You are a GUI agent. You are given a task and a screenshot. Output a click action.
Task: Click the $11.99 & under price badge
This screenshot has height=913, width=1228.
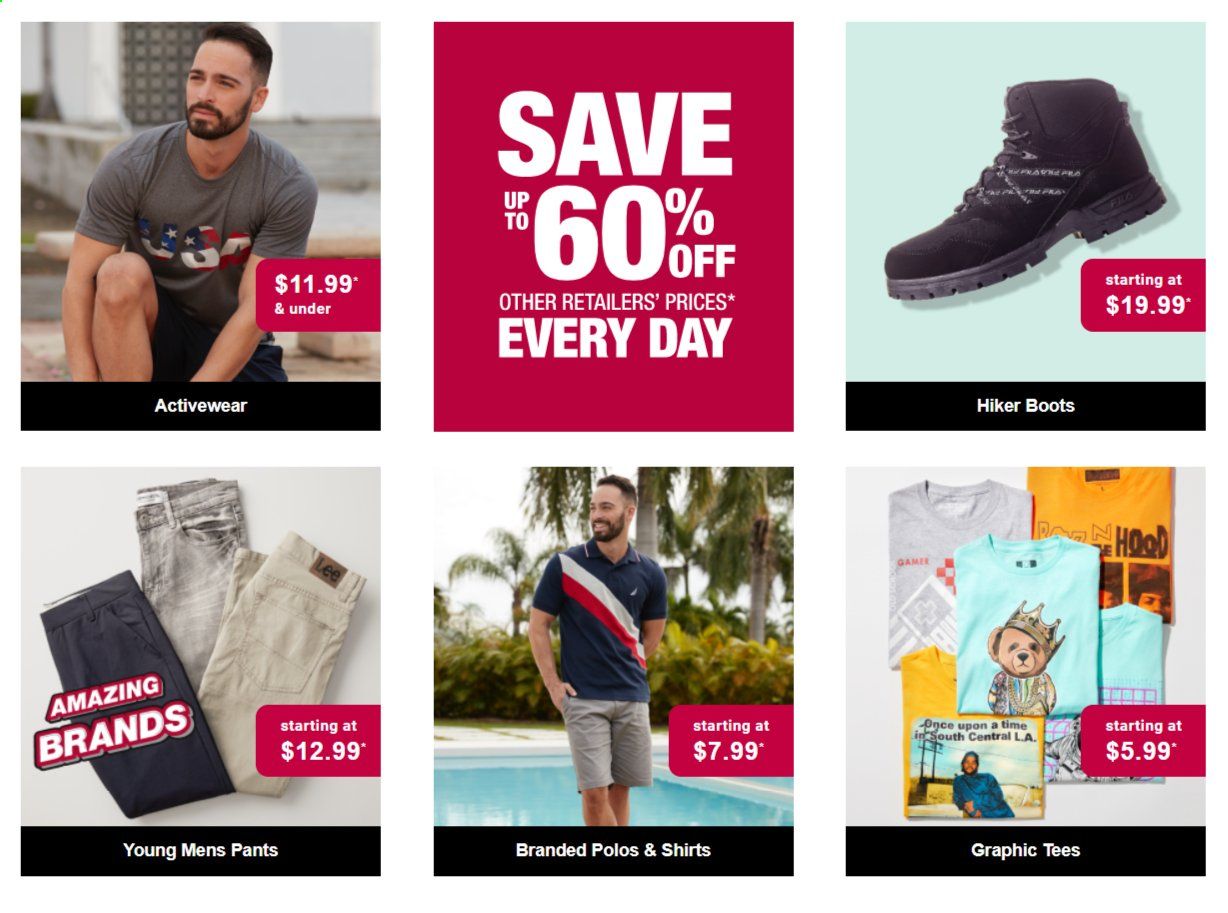point(318,295)
